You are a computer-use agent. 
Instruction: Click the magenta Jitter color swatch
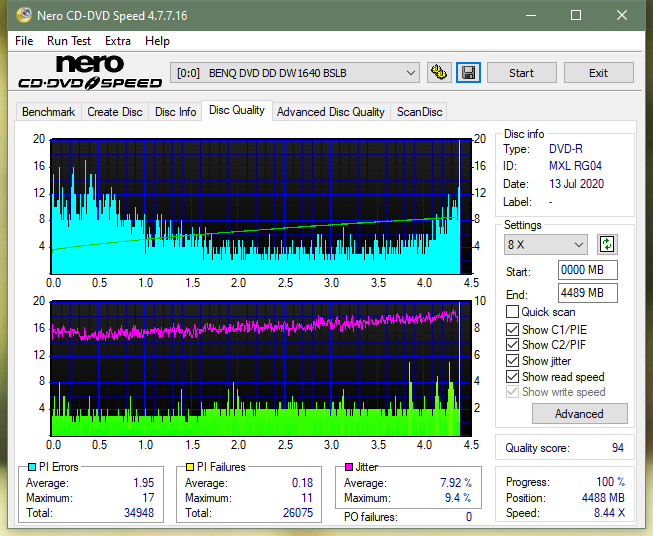click(349, 467)
